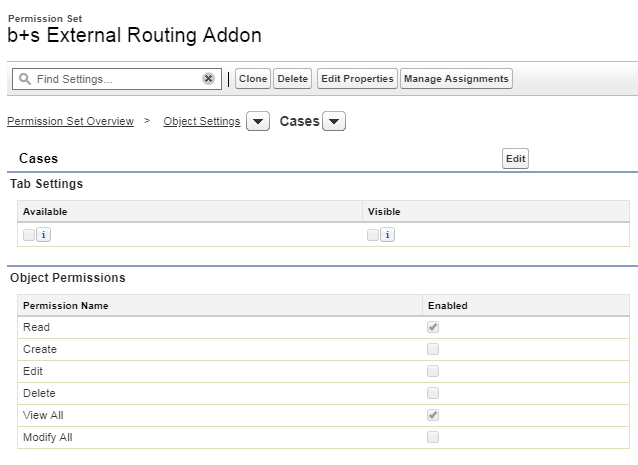638x465 pixels.
Task: Toggle the Visible tab setting checkbox
Action: 373,235
